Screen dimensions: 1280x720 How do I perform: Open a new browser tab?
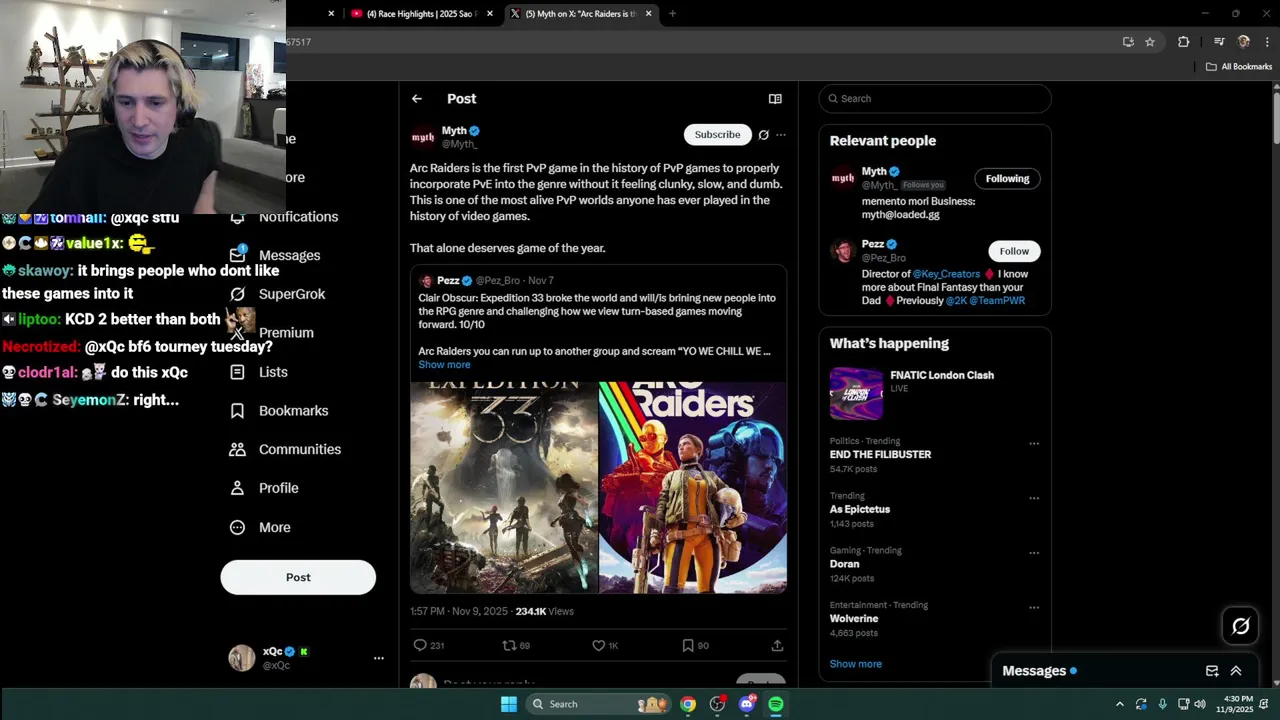672,14
